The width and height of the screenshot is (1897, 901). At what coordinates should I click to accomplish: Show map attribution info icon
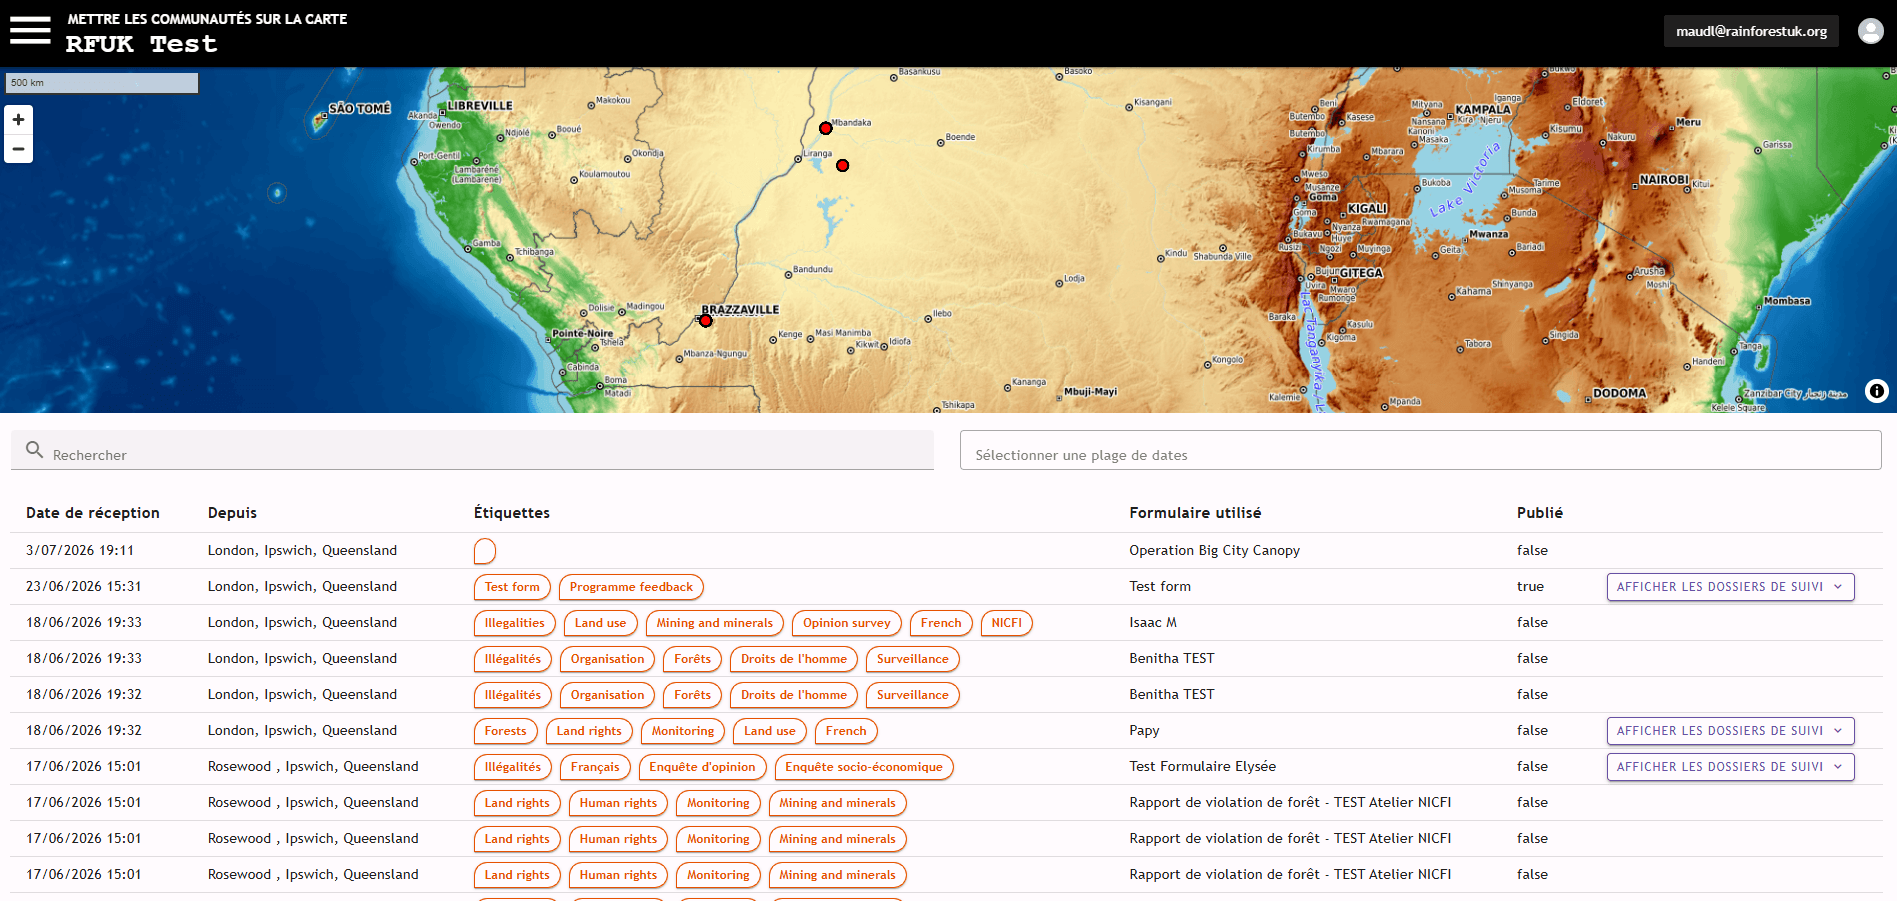point(1877,391)
